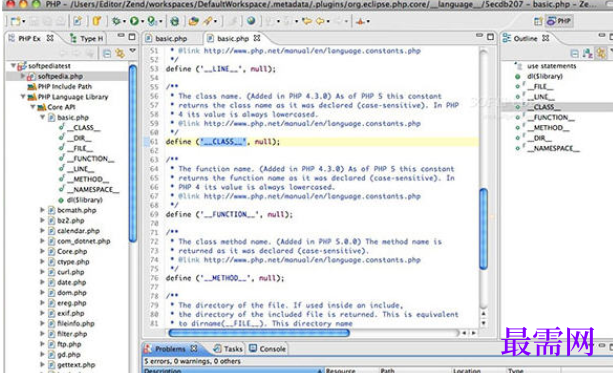The height and width of the screenshot is (373, 613).
Task: Click the globe web browser toolbar icon
Action: (x=251, y=21)
